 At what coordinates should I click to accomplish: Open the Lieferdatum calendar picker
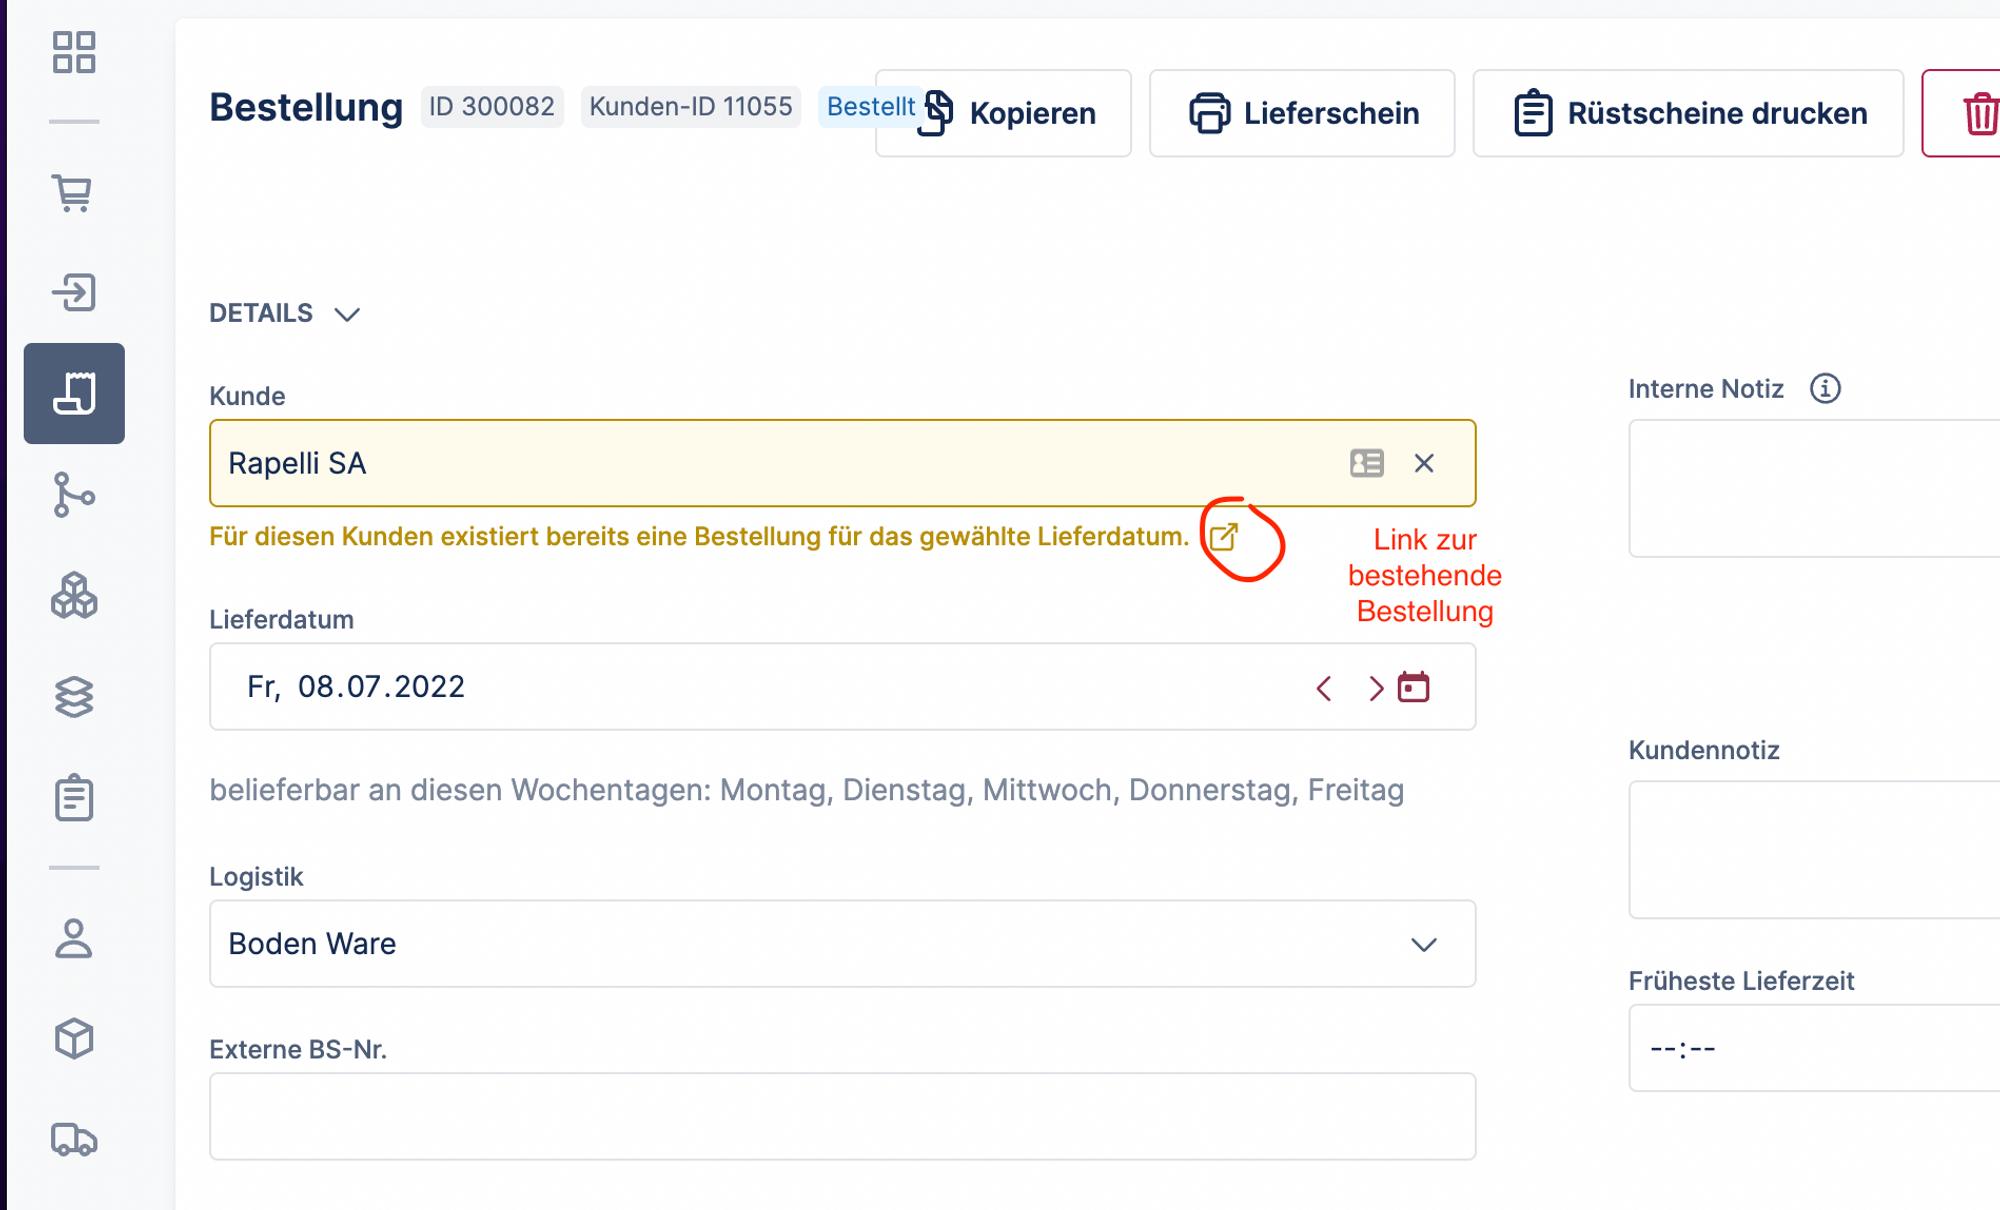[x=1413, y=688]
